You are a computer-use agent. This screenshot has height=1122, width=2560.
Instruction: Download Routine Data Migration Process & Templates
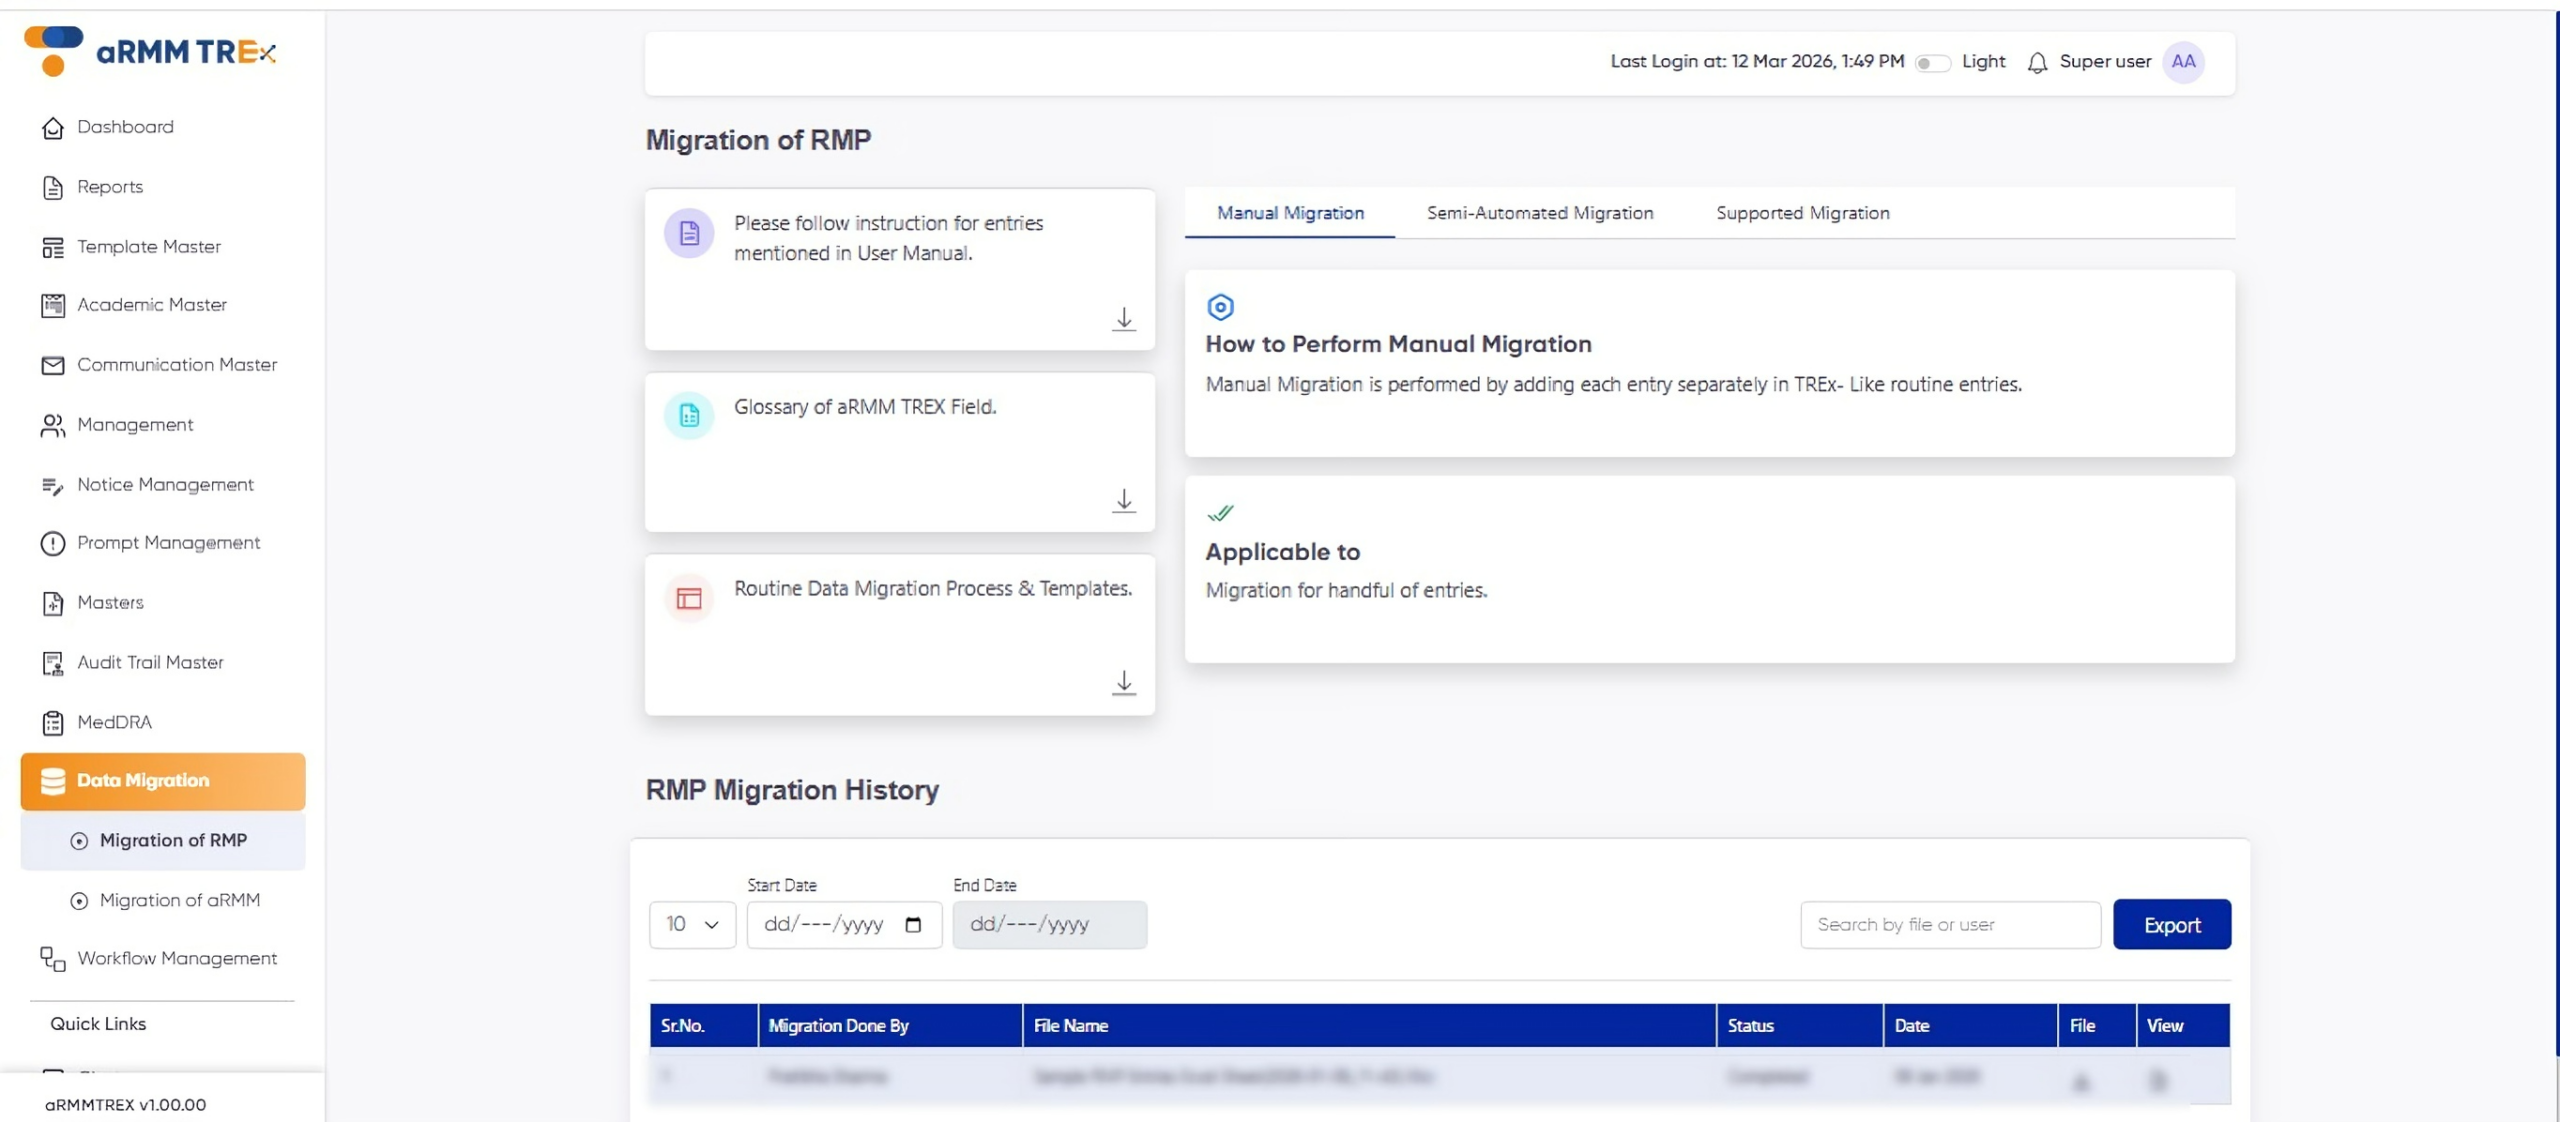coord(1124,684)
